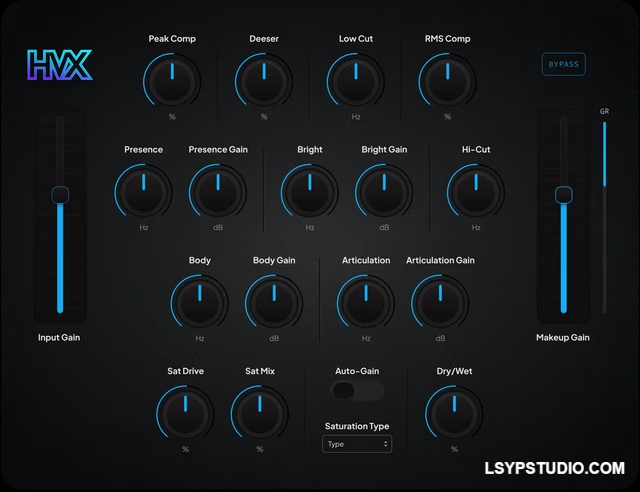Viewport: 640px width, 492px height.
Task: Click the Body frequency knob
Action: tap(199, 303)
